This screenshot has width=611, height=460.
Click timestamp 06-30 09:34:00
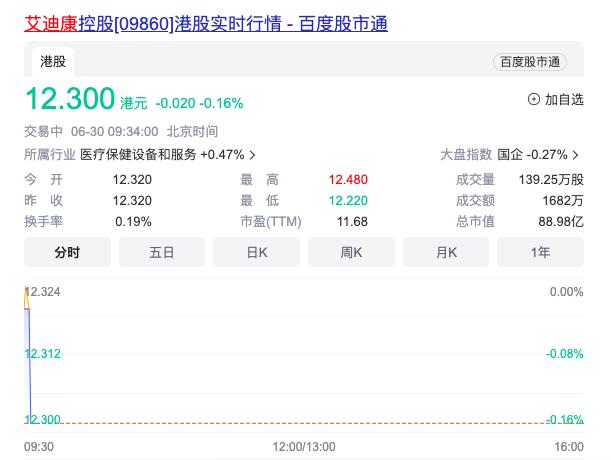[x=115, y=131]
